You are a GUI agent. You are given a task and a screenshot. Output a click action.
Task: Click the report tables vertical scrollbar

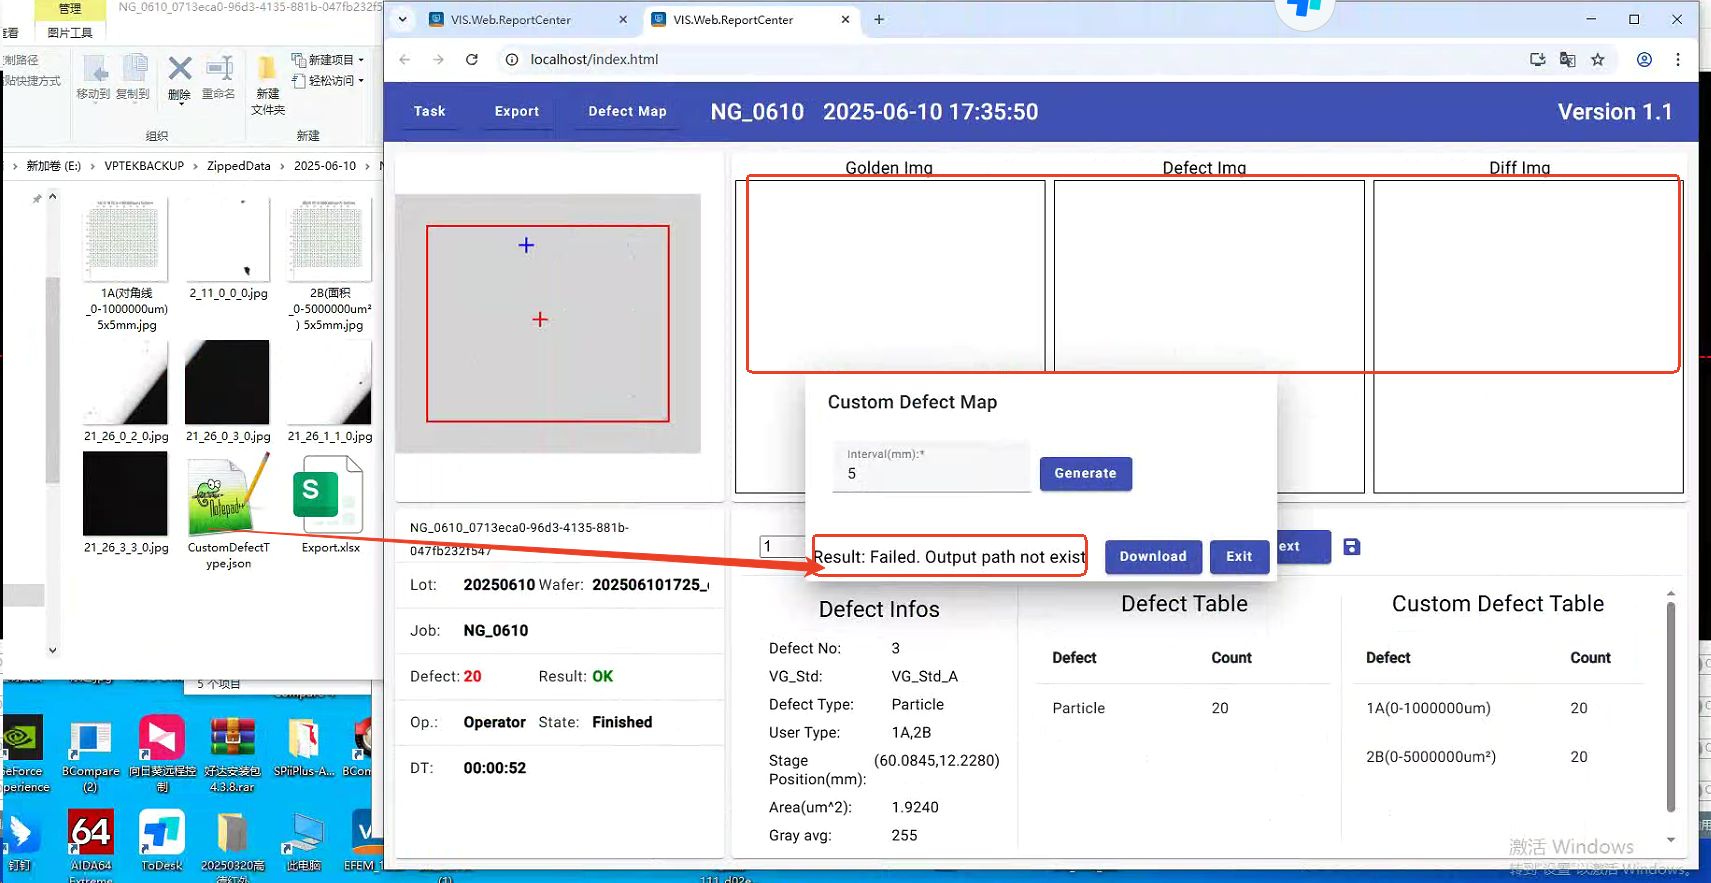click(x=1670, y=706)
